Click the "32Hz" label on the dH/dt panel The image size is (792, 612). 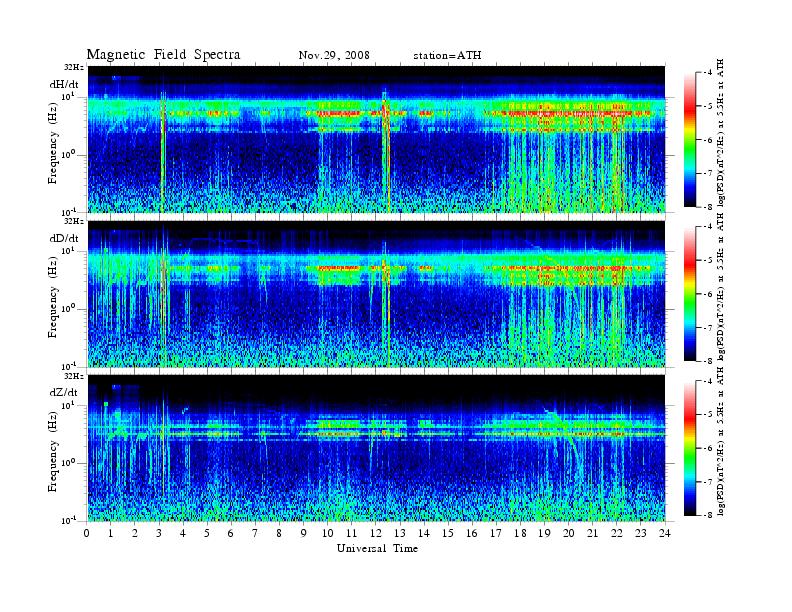pyautogui.click(x=74, y=67)
